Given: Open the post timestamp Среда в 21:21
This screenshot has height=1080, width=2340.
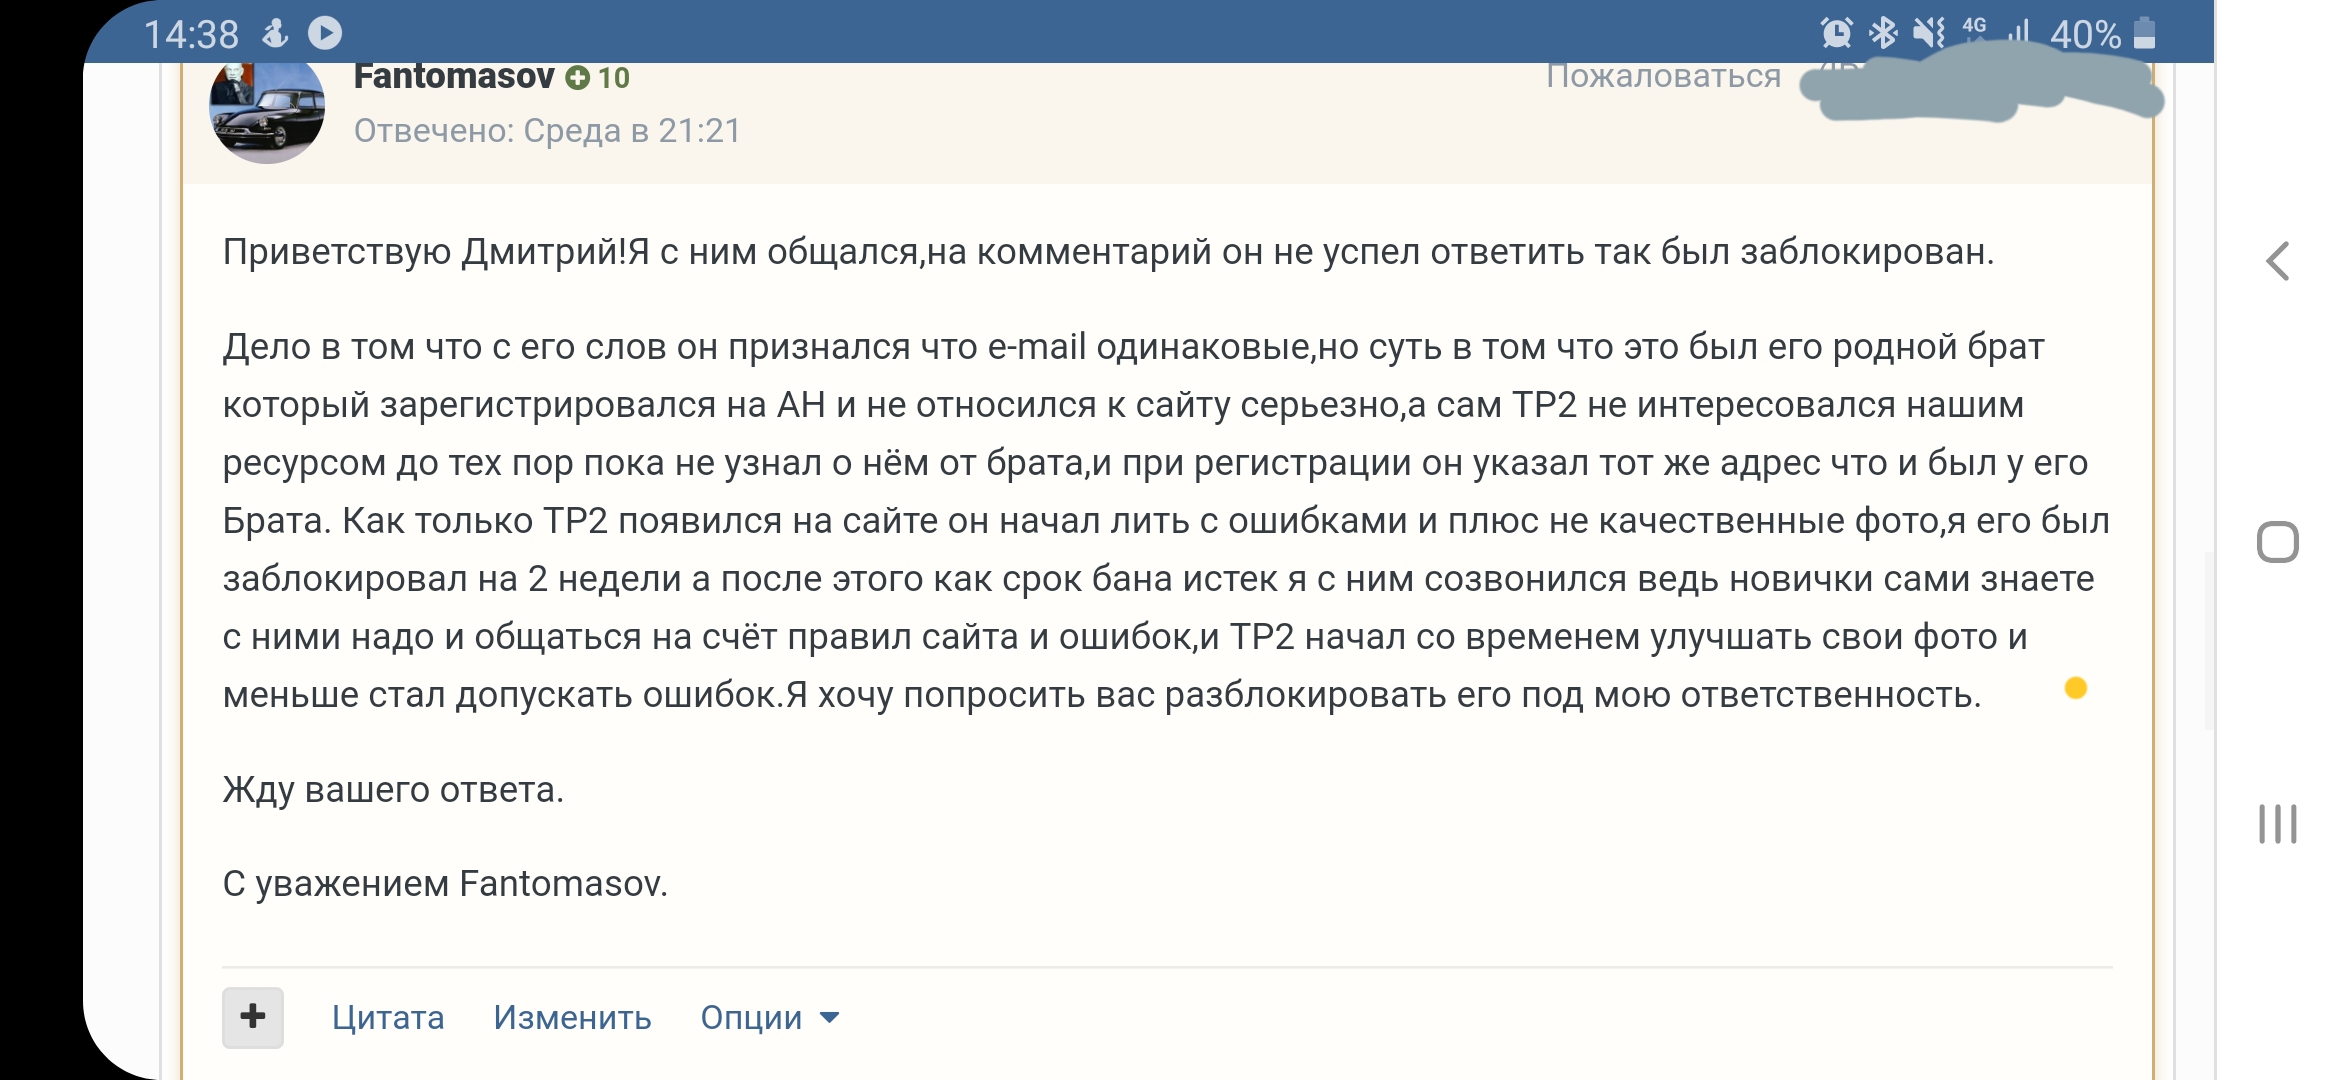Looking at the screenshot, I should 631,131.
